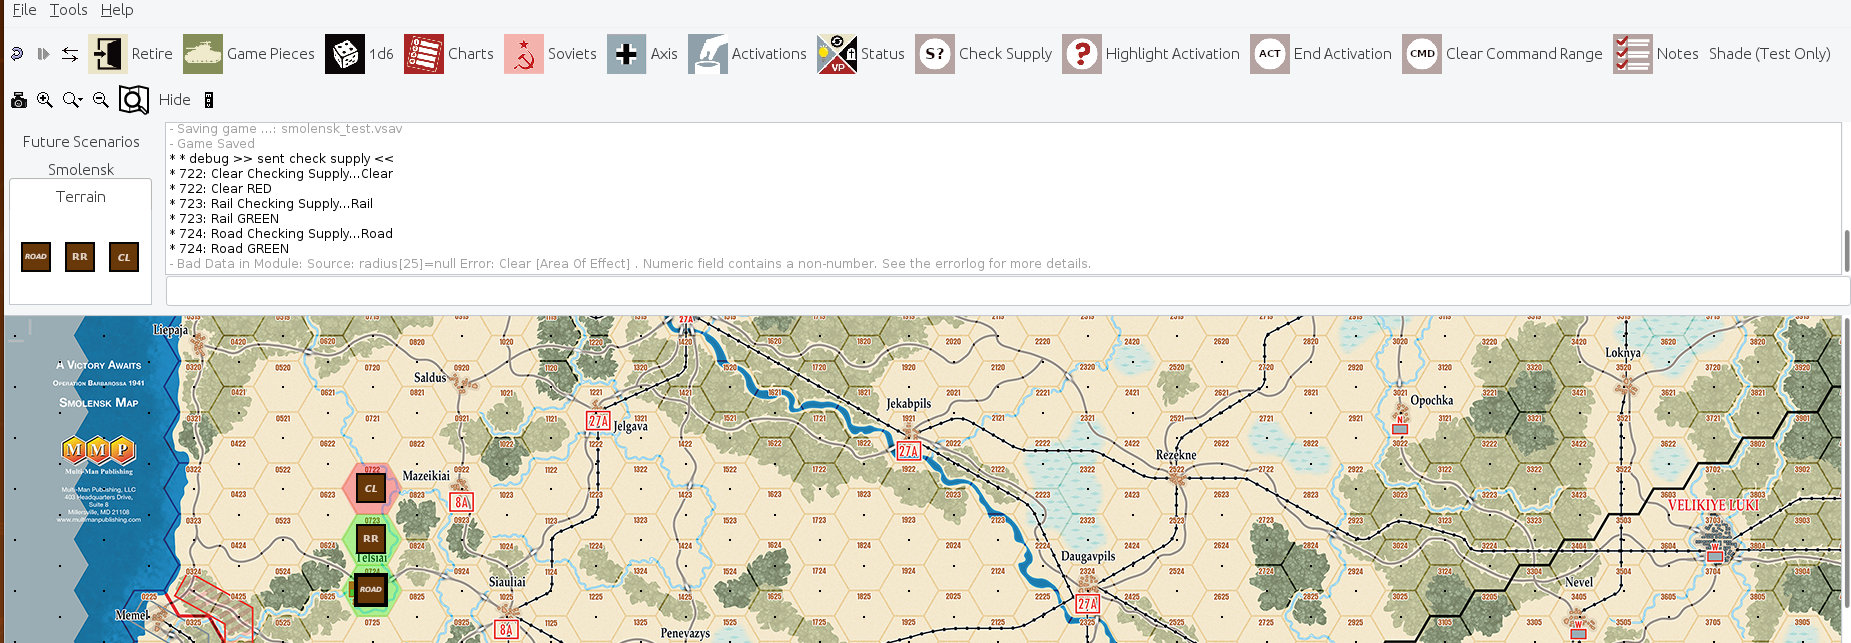
Task: Open the Soviets hammer-and-sickle icon
Action: click(524, 54)
